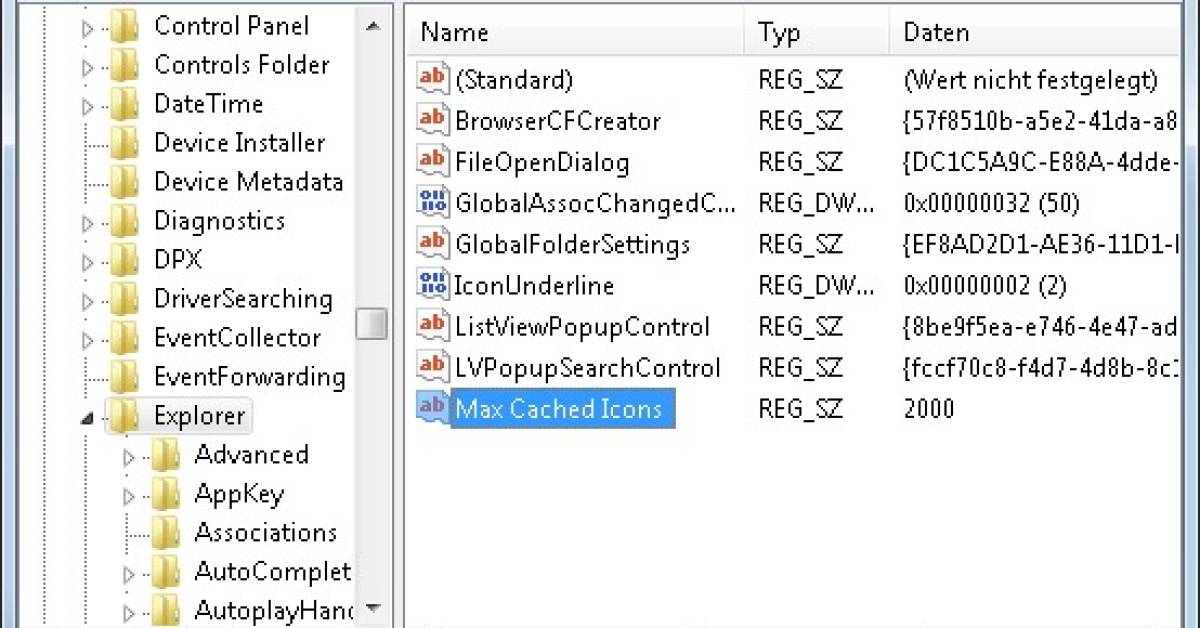Expand the Advanced subkey
This screenshot has width=1200, height=628.
[128, 457]
